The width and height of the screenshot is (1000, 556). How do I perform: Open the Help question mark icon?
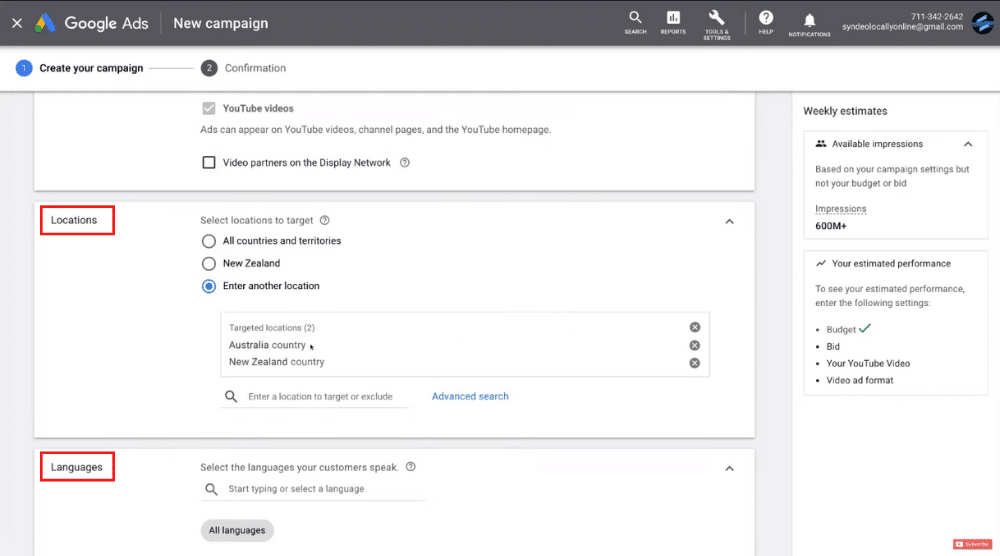(766, 22)
